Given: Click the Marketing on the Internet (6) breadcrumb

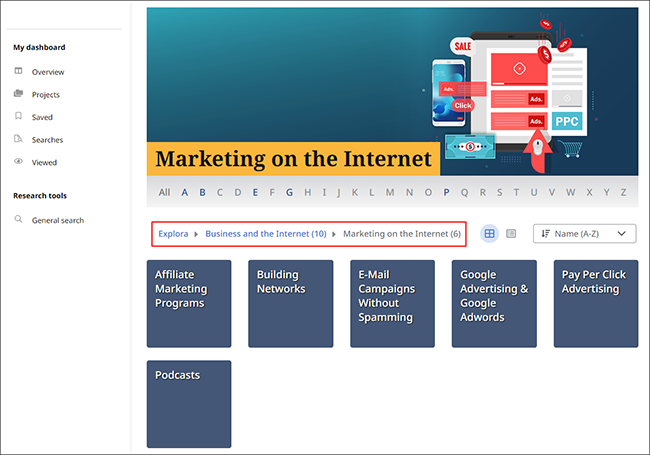Looking at the screenshot, I should (x=402, y=234).
